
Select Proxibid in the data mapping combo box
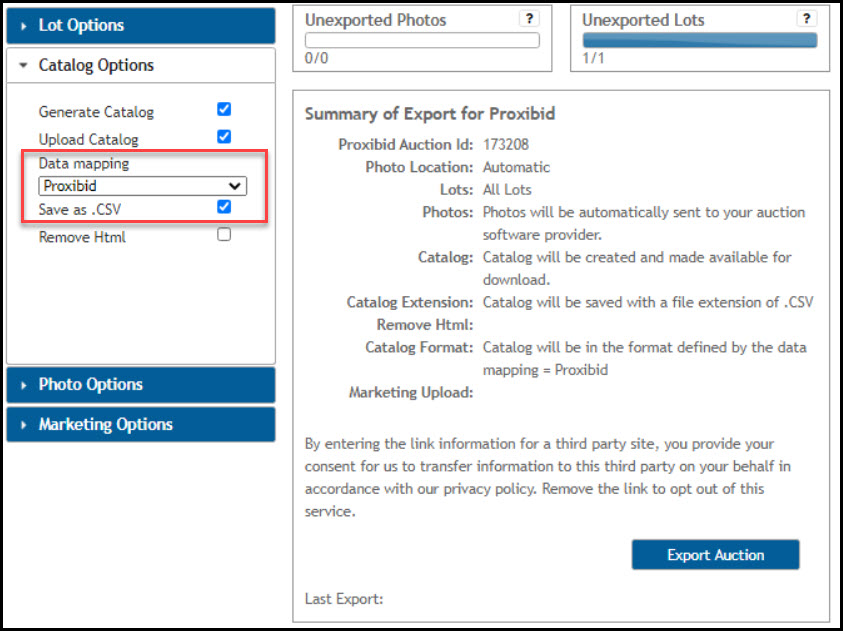point(140,186)
